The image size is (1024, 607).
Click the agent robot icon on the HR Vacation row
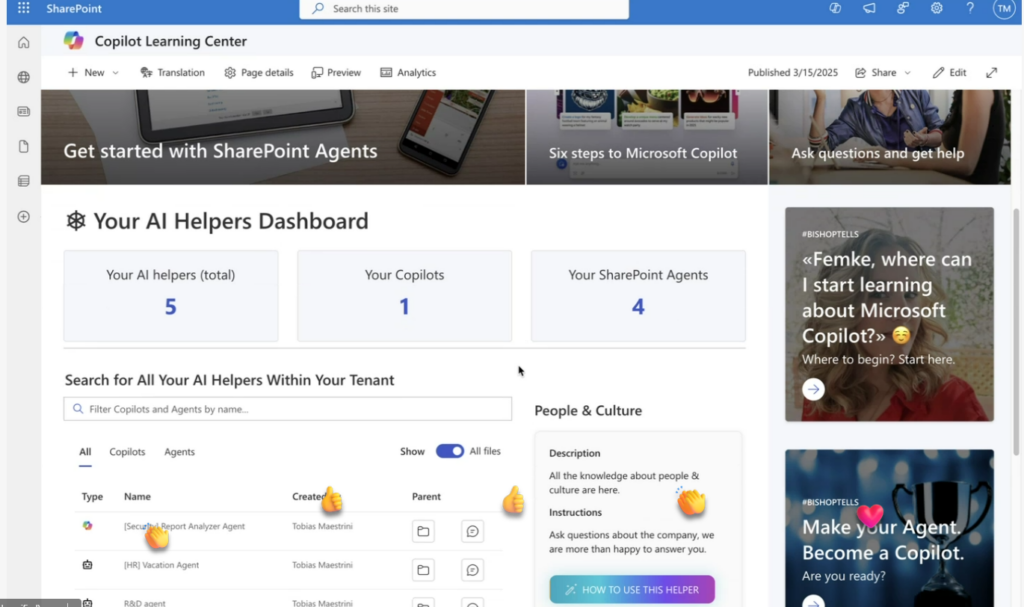88,565
